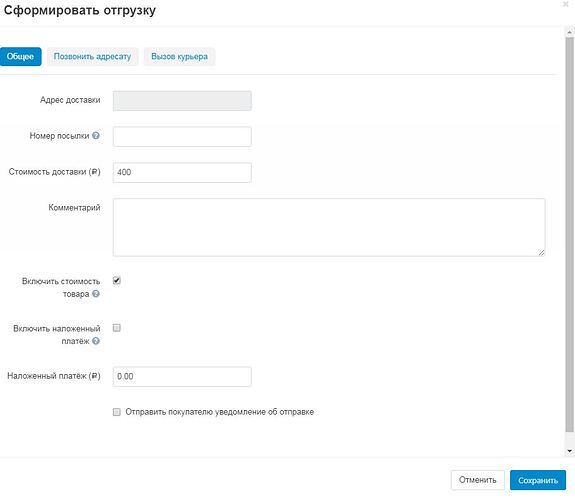575x499 pixels.
Task: Check Отправить покупателю уведомление об отправке
Action: [x=117, y=412]
